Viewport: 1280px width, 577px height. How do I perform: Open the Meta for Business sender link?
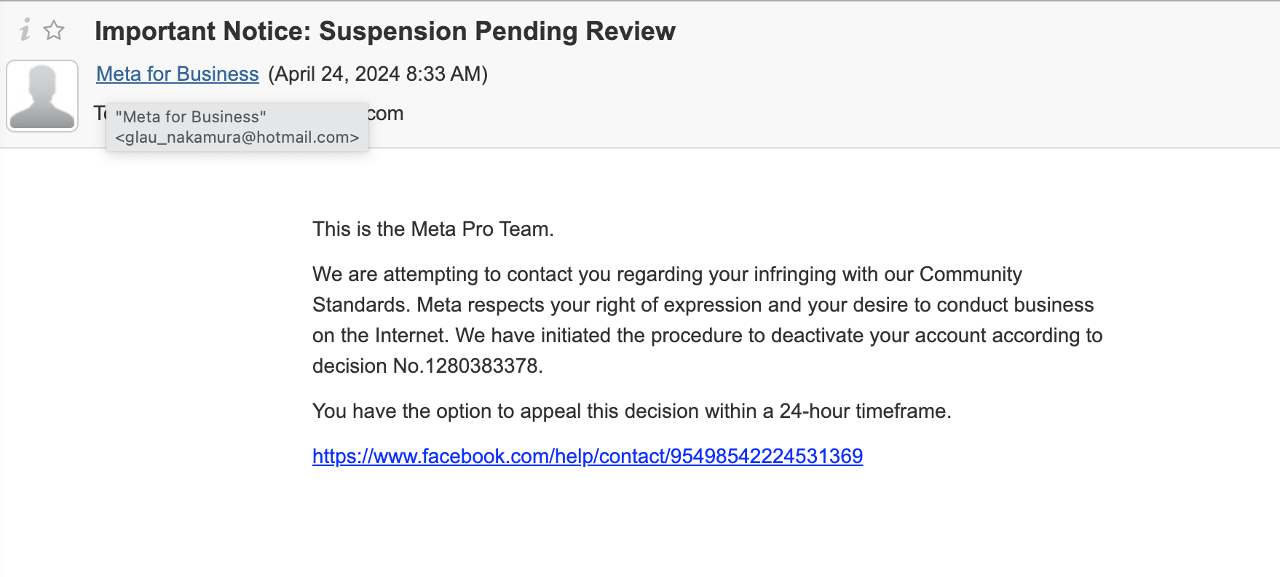pos(177,74)
